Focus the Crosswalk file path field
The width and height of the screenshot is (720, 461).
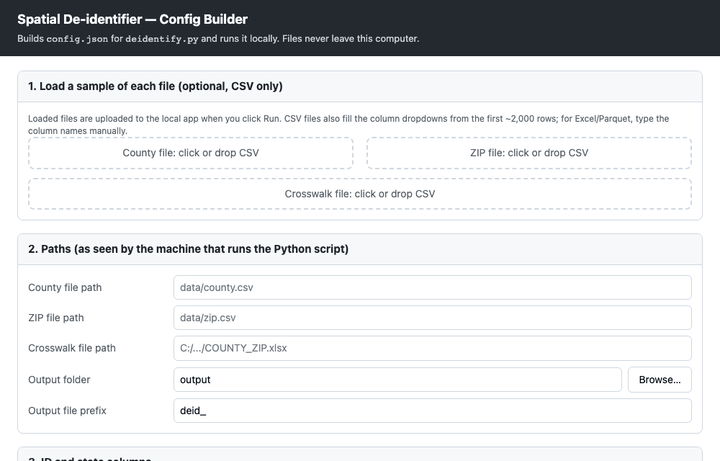pyautogui.click(x=433, y=348)
